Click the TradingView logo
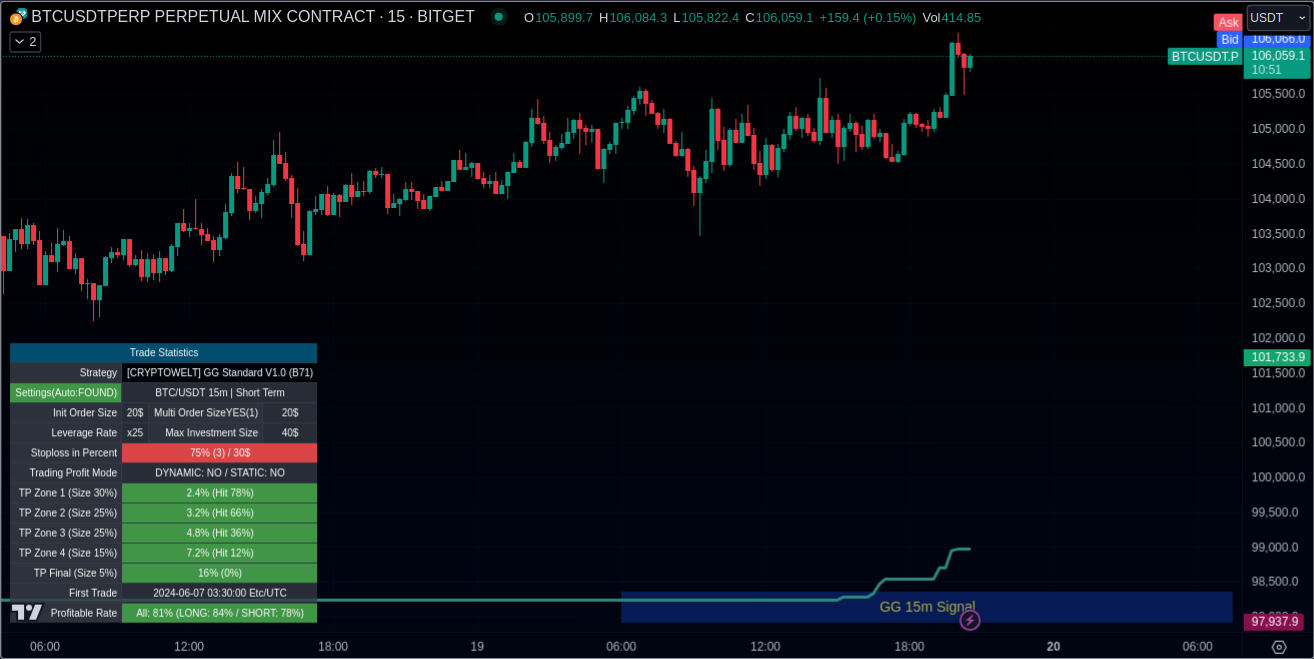 pos(27,612)
